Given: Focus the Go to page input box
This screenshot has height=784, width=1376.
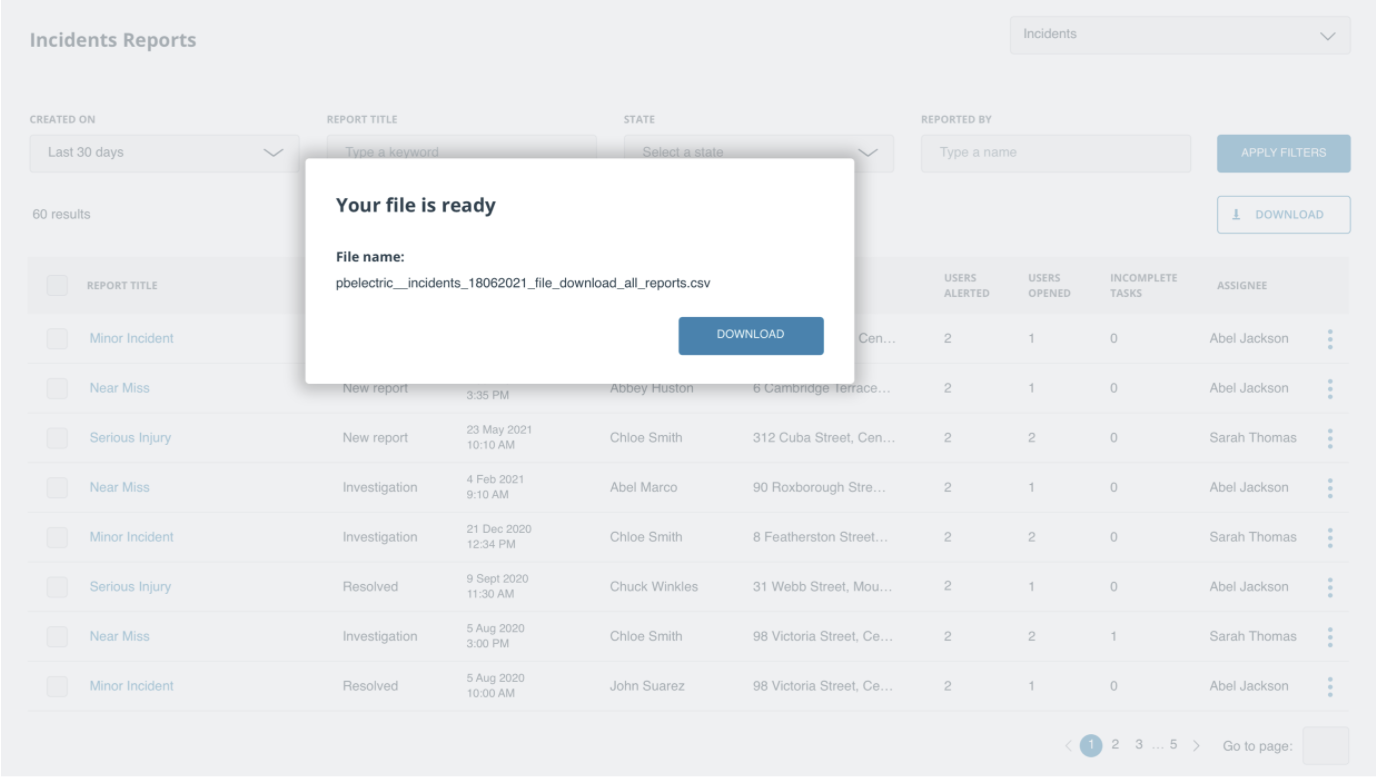Looking at the screenshot, I should click(1326, 746).
